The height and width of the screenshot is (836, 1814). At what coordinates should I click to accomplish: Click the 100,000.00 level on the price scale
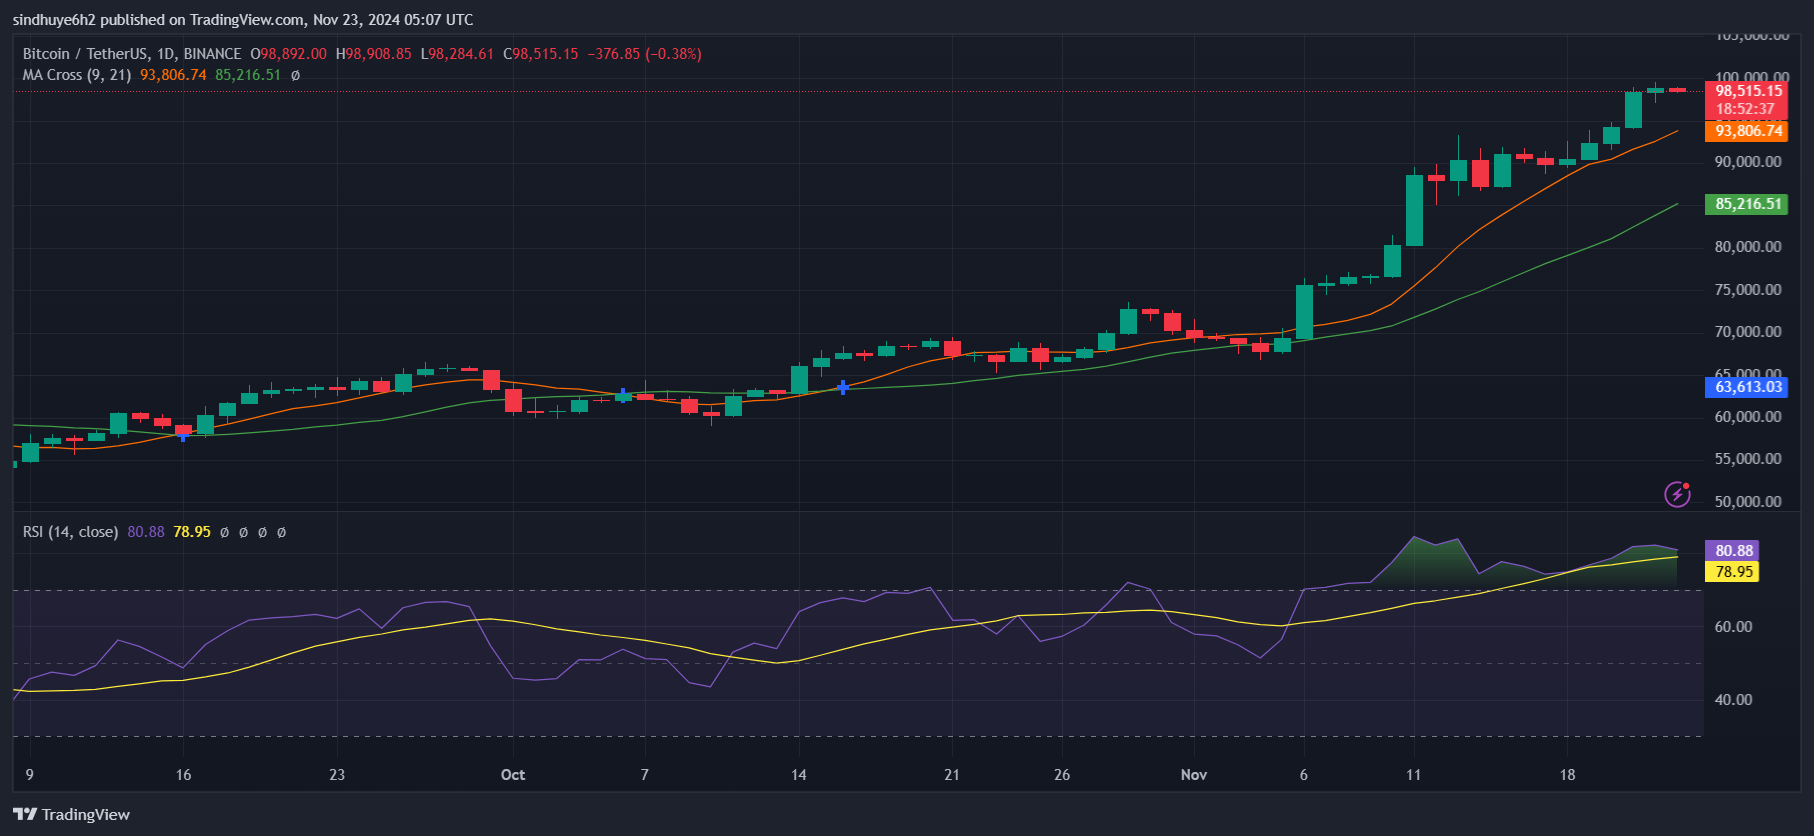click(x=1751, y=77)
